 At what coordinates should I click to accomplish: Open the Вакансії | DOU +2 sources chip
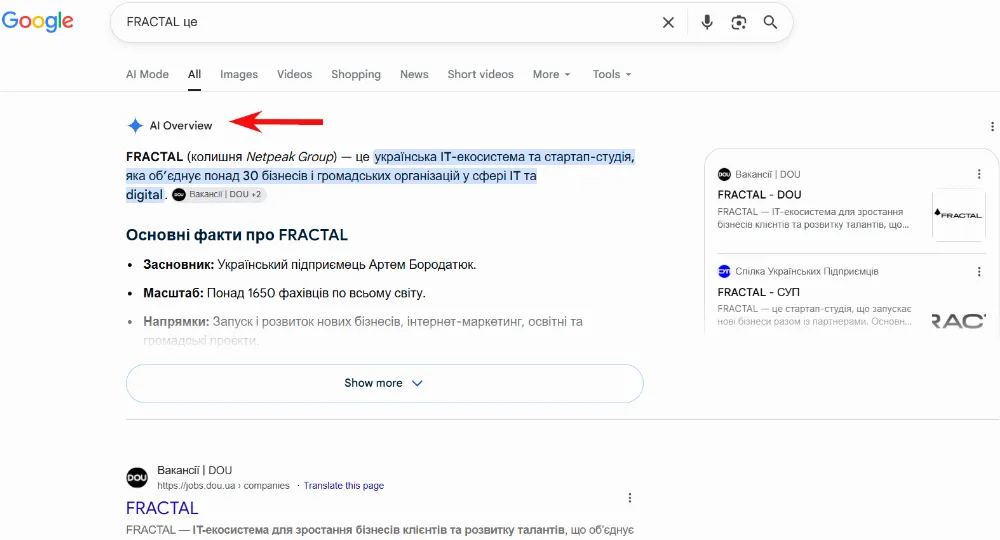click(x=219, y=194)
